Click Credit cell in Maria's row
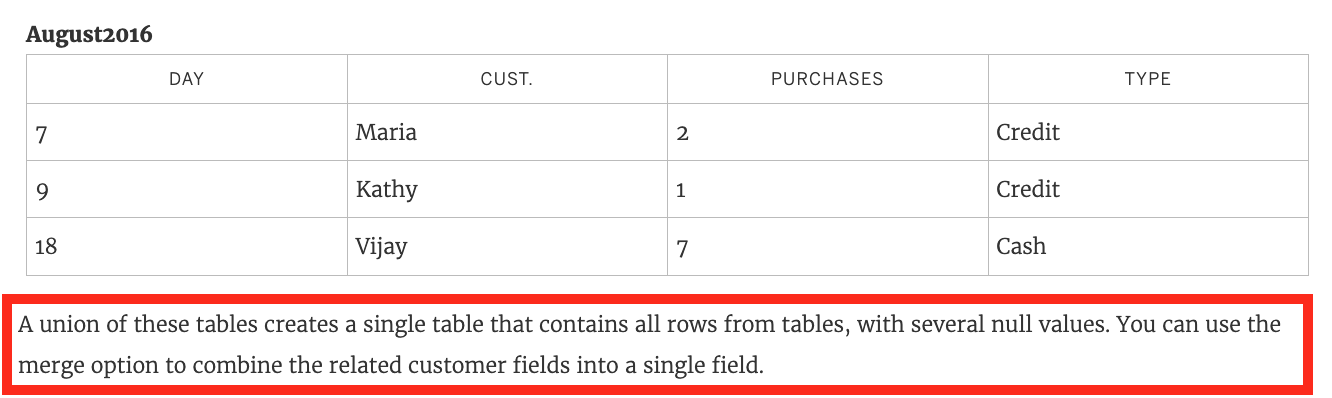The image size is (1332, 398). tap(1148, 132)
